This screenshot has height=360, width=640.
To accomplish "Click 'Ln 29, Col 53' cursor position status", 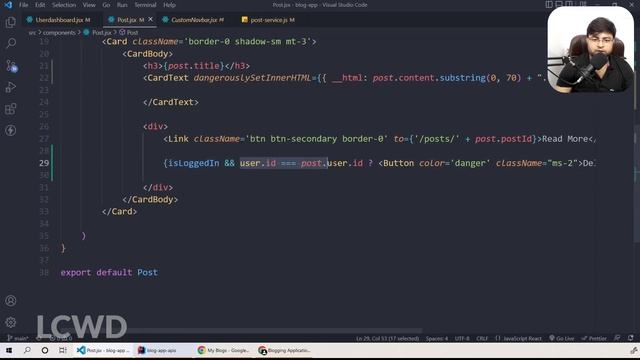I will (x=387, y=338).
